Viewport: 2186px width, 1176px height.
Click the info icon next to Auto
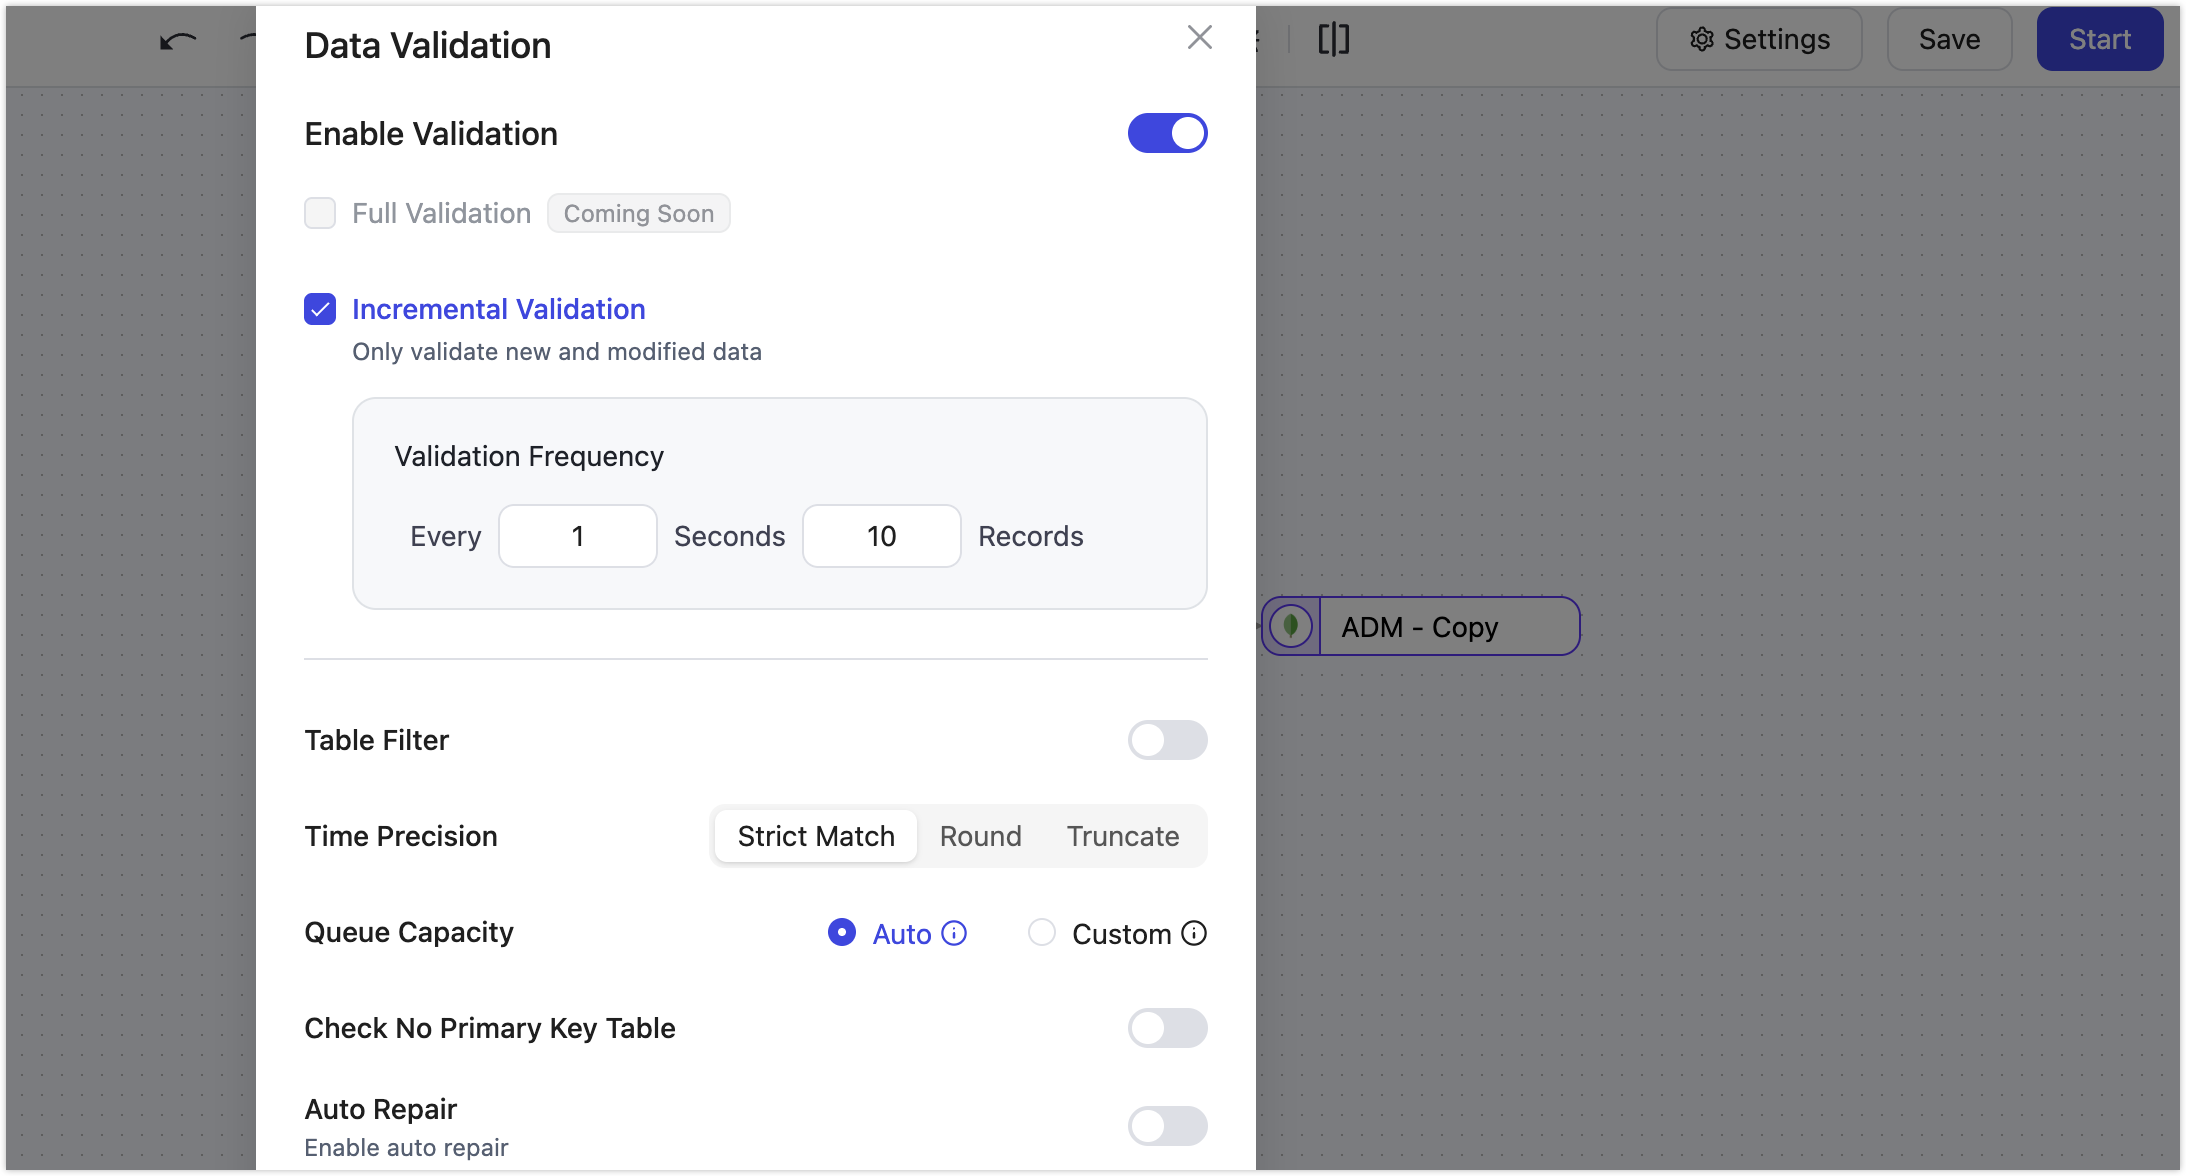[x=953, y=933]
